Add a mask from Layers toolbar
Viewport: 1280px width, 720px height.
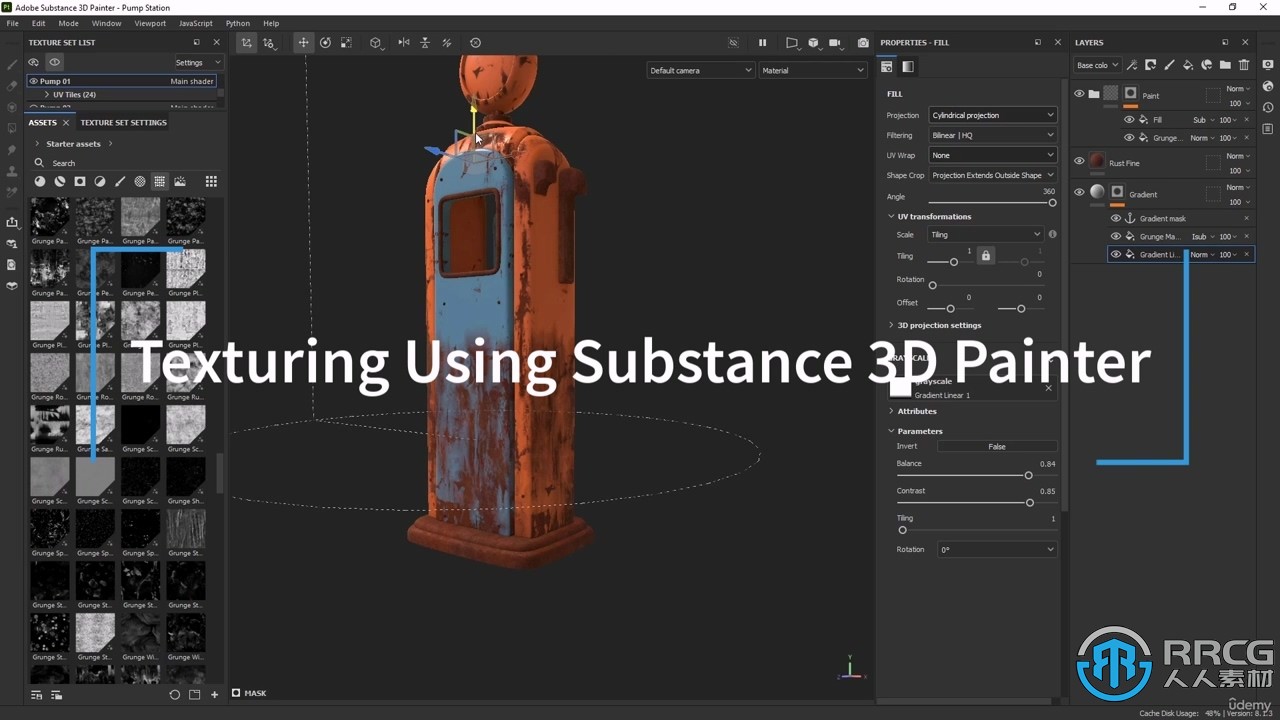point(1151,65)
